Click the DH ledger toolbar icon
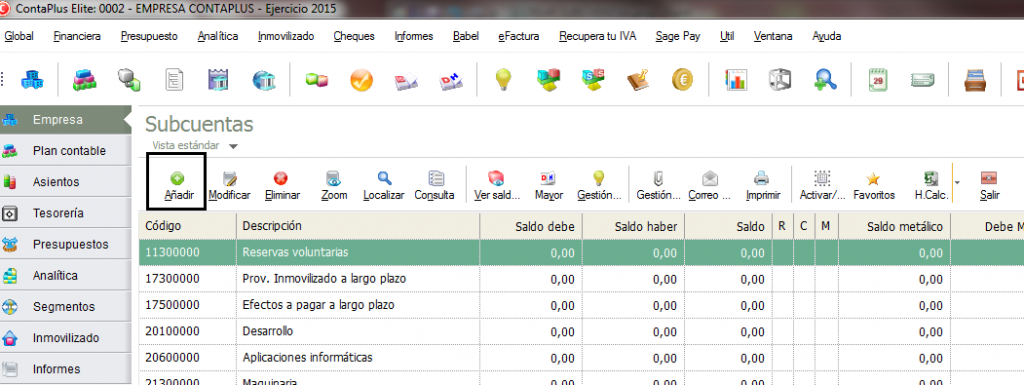Viewport: 1024px width, 385px height. click(451, 80)
